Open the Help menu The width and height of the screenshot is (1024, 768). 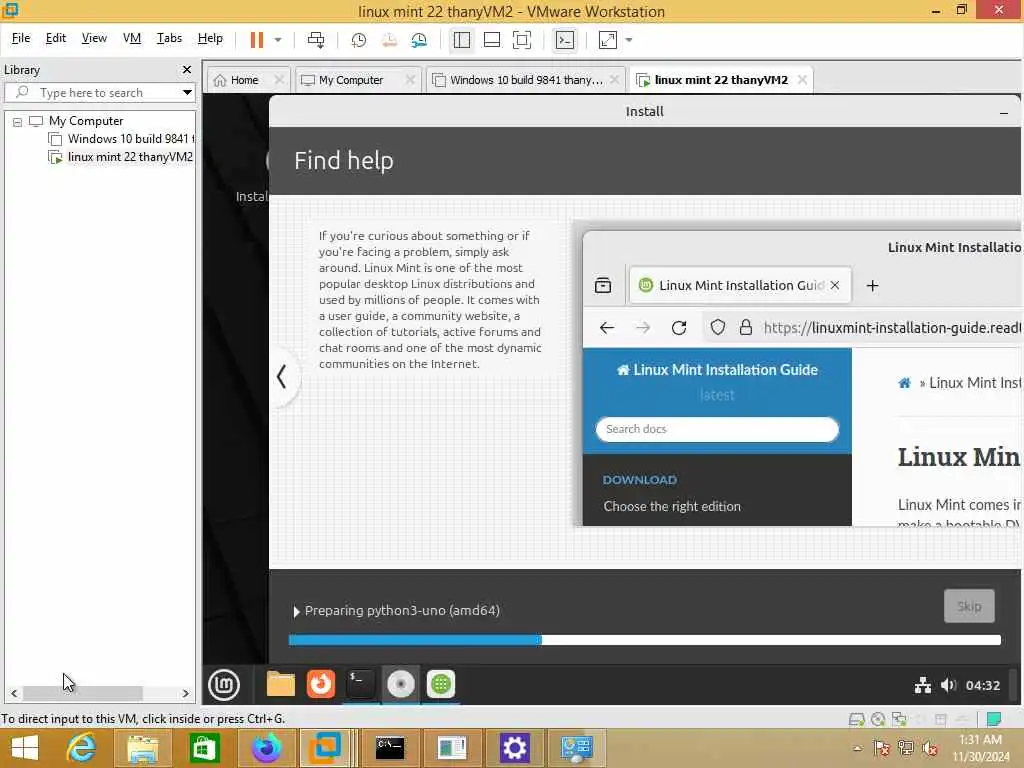point(210,38)
